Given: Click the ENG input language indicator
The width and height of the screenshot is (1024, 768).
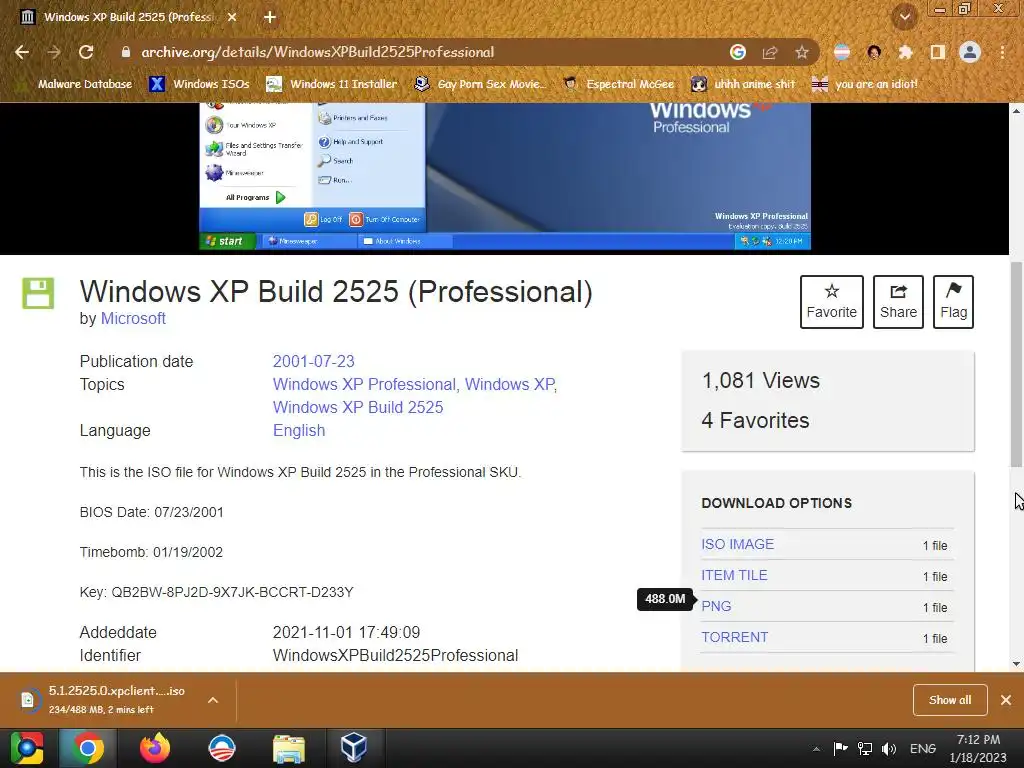Looking at the screenshot, I should (x=923, y=748).
